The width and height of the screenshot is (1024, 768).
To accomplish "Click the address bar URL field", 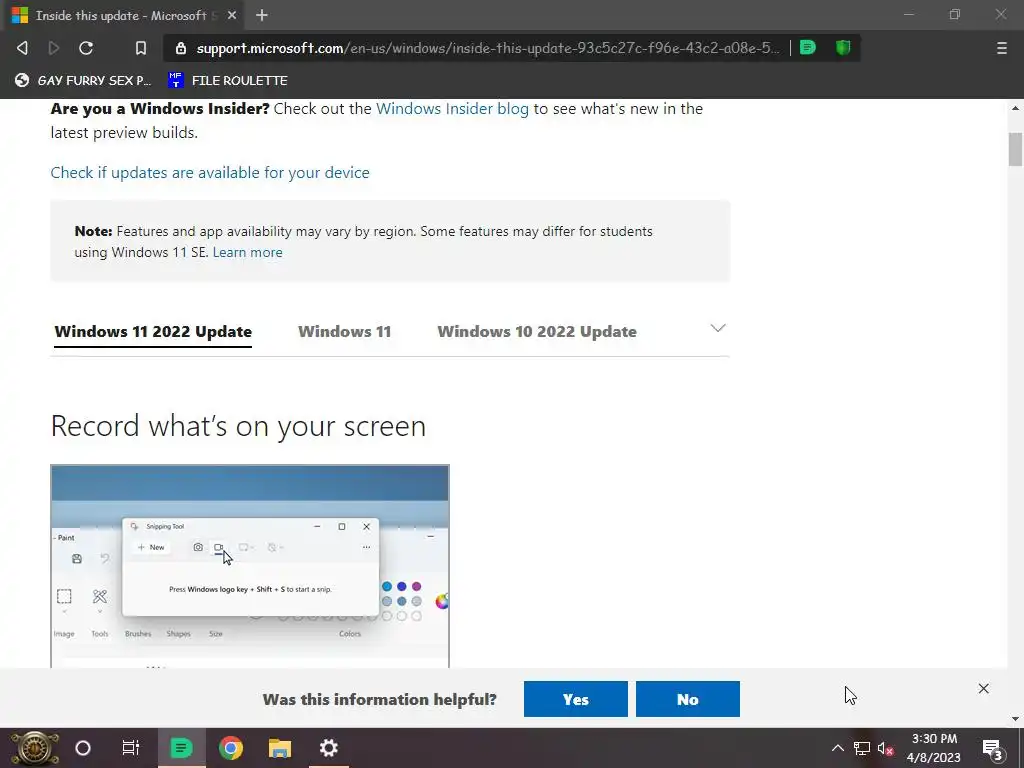I will point(487,48).
